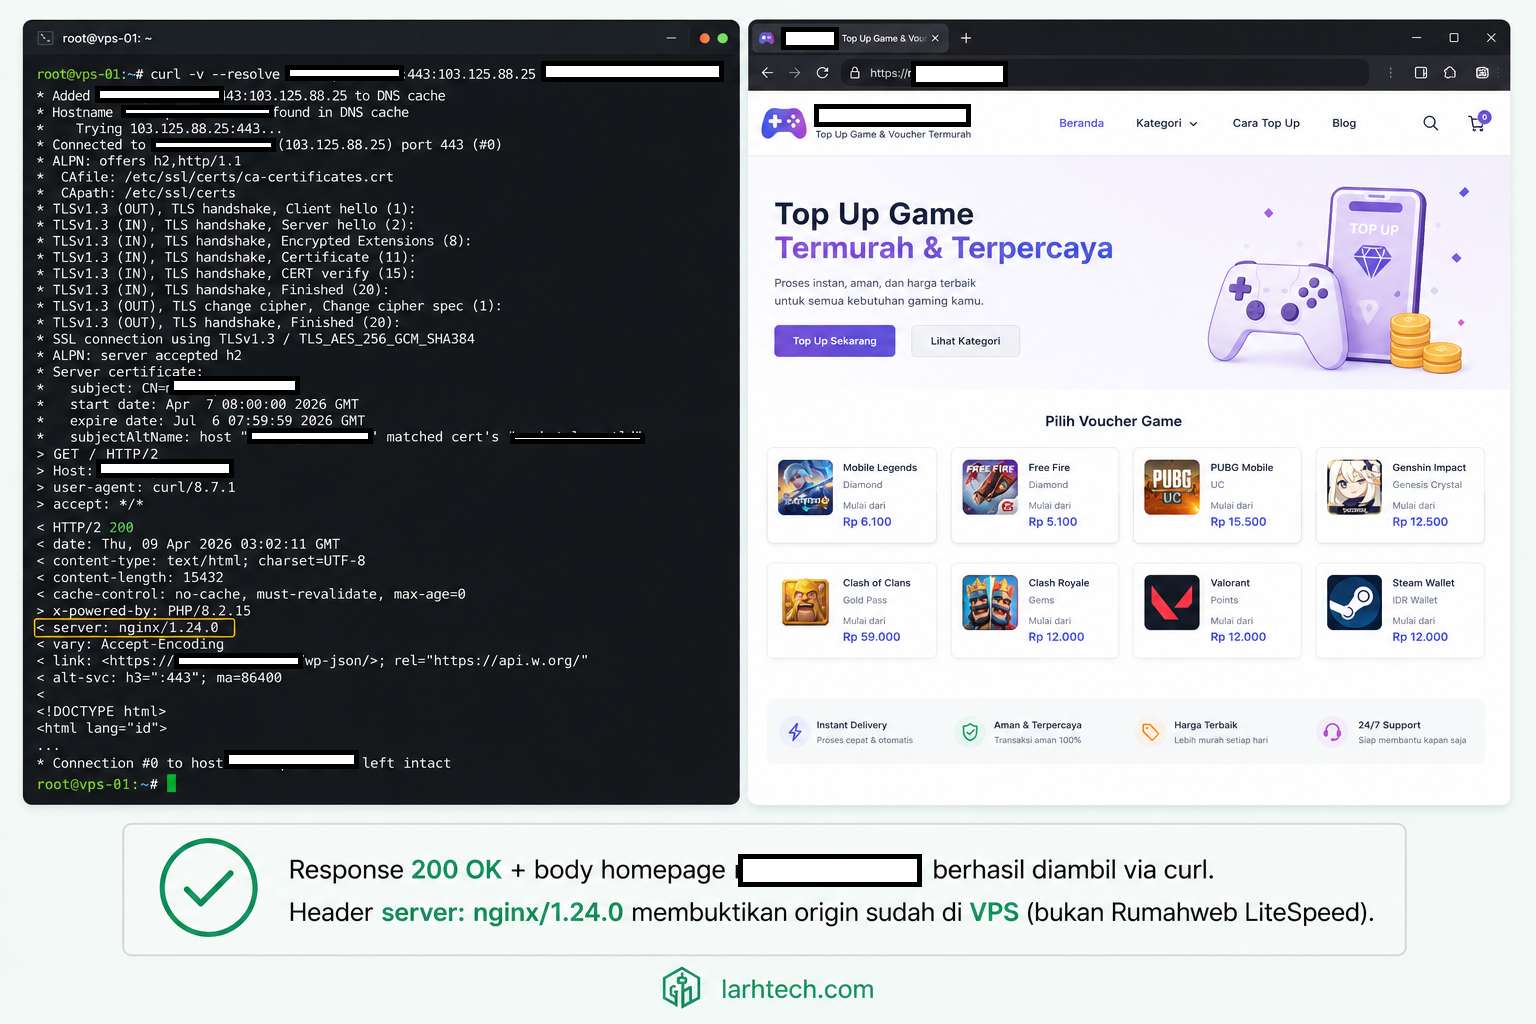
Task: Click the Genshin Impact title text
Action: click(x=1429, y=467)
